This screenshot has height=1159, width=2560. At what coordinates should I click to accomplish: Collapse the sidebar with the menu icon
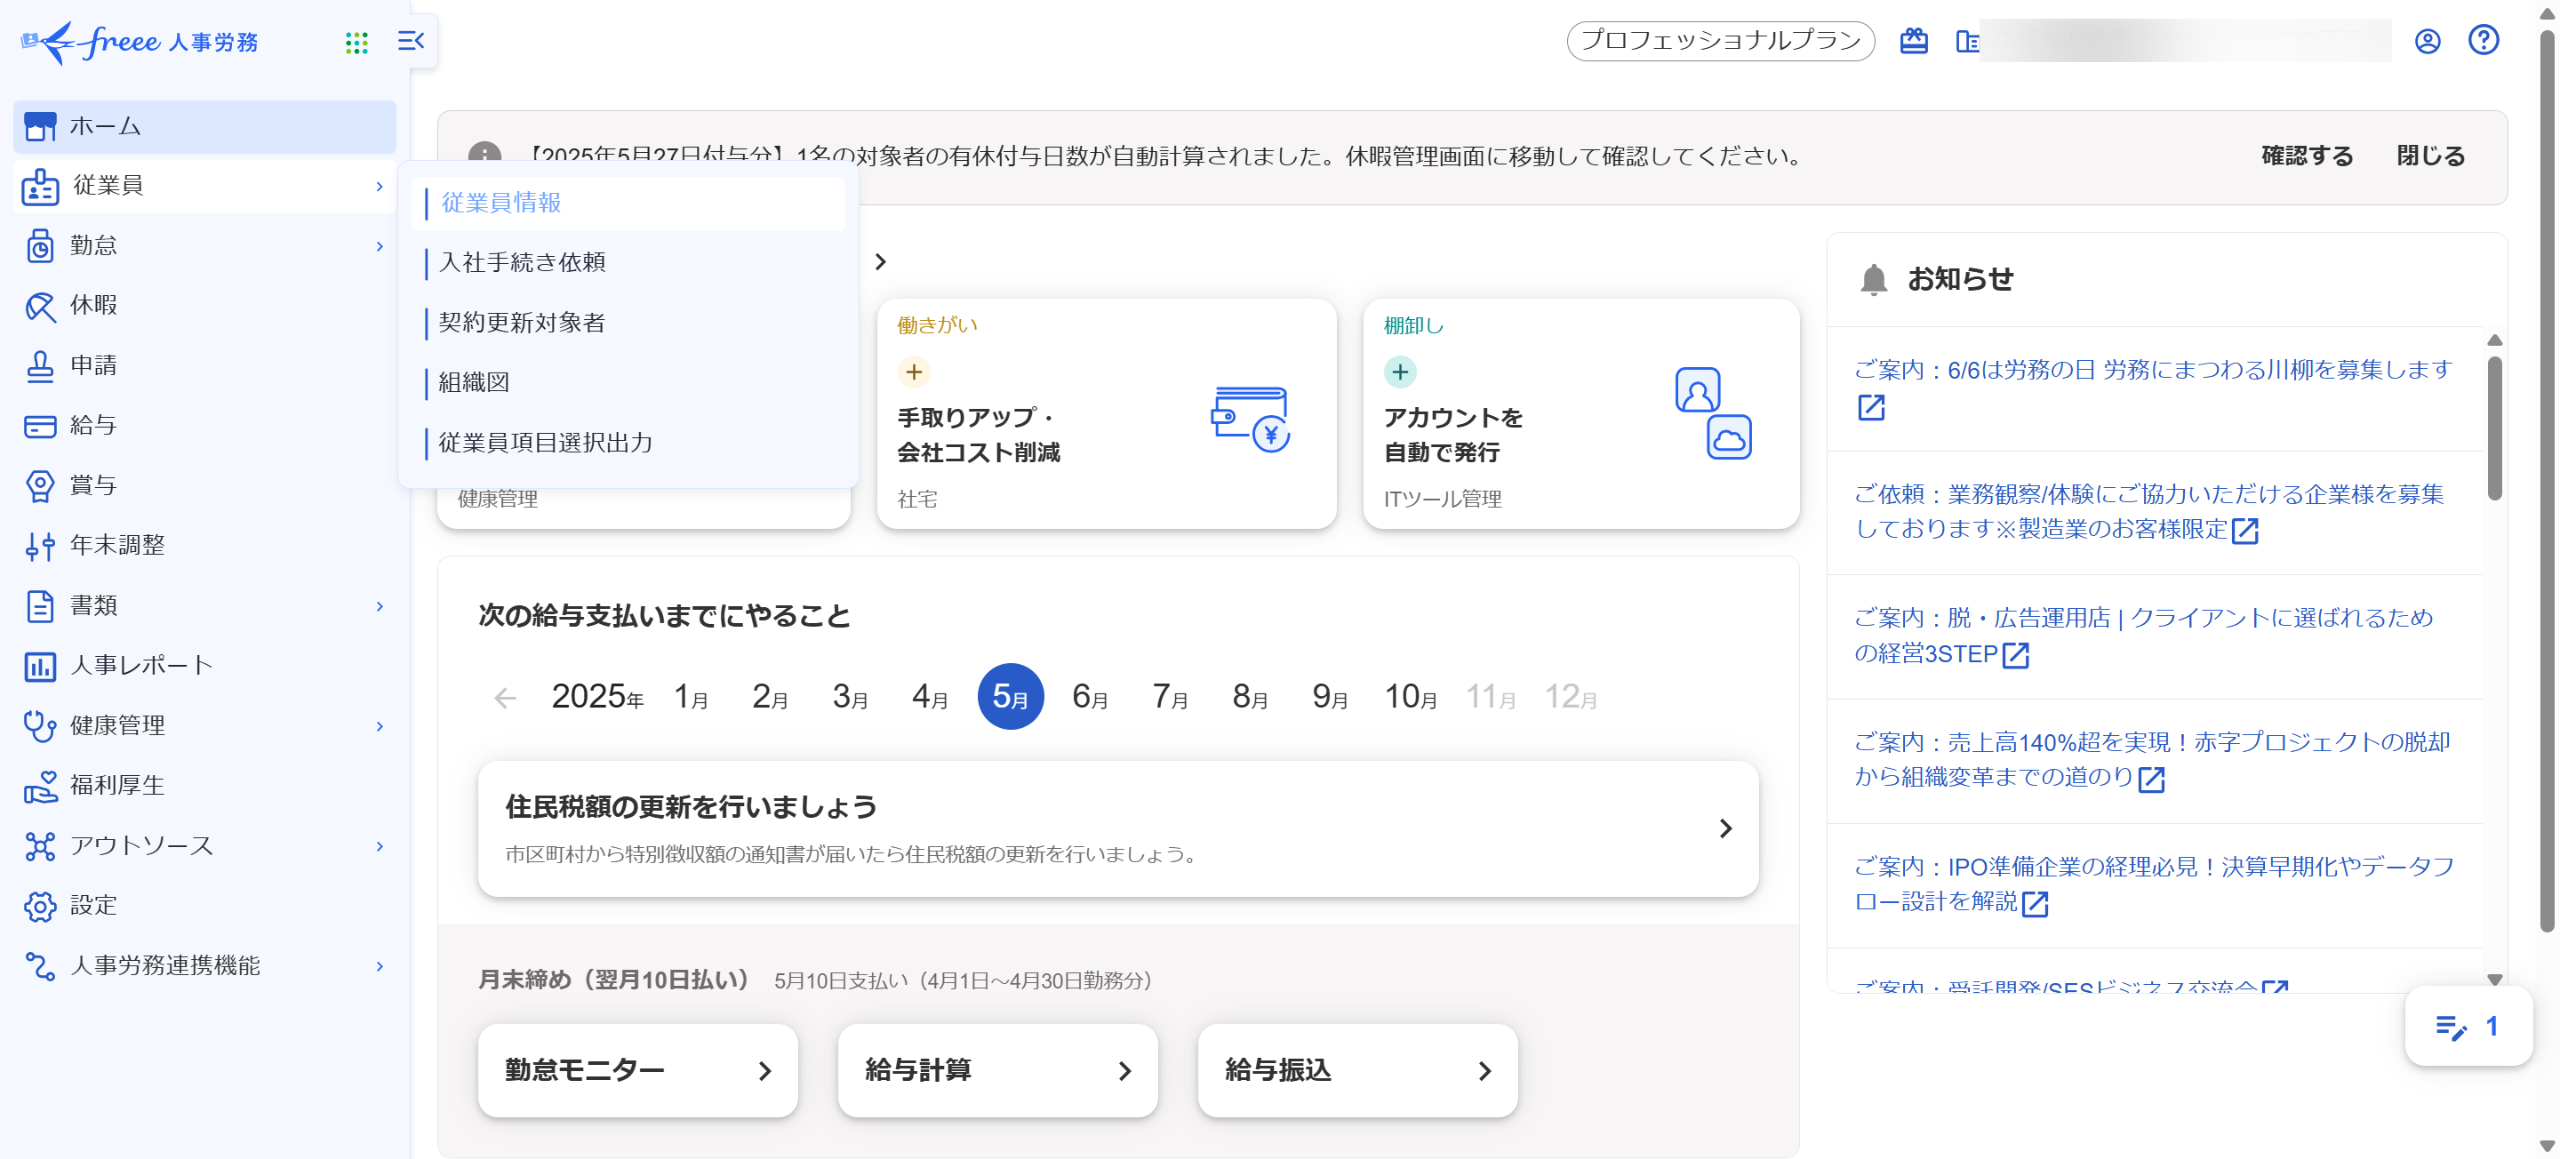point(411,41)
